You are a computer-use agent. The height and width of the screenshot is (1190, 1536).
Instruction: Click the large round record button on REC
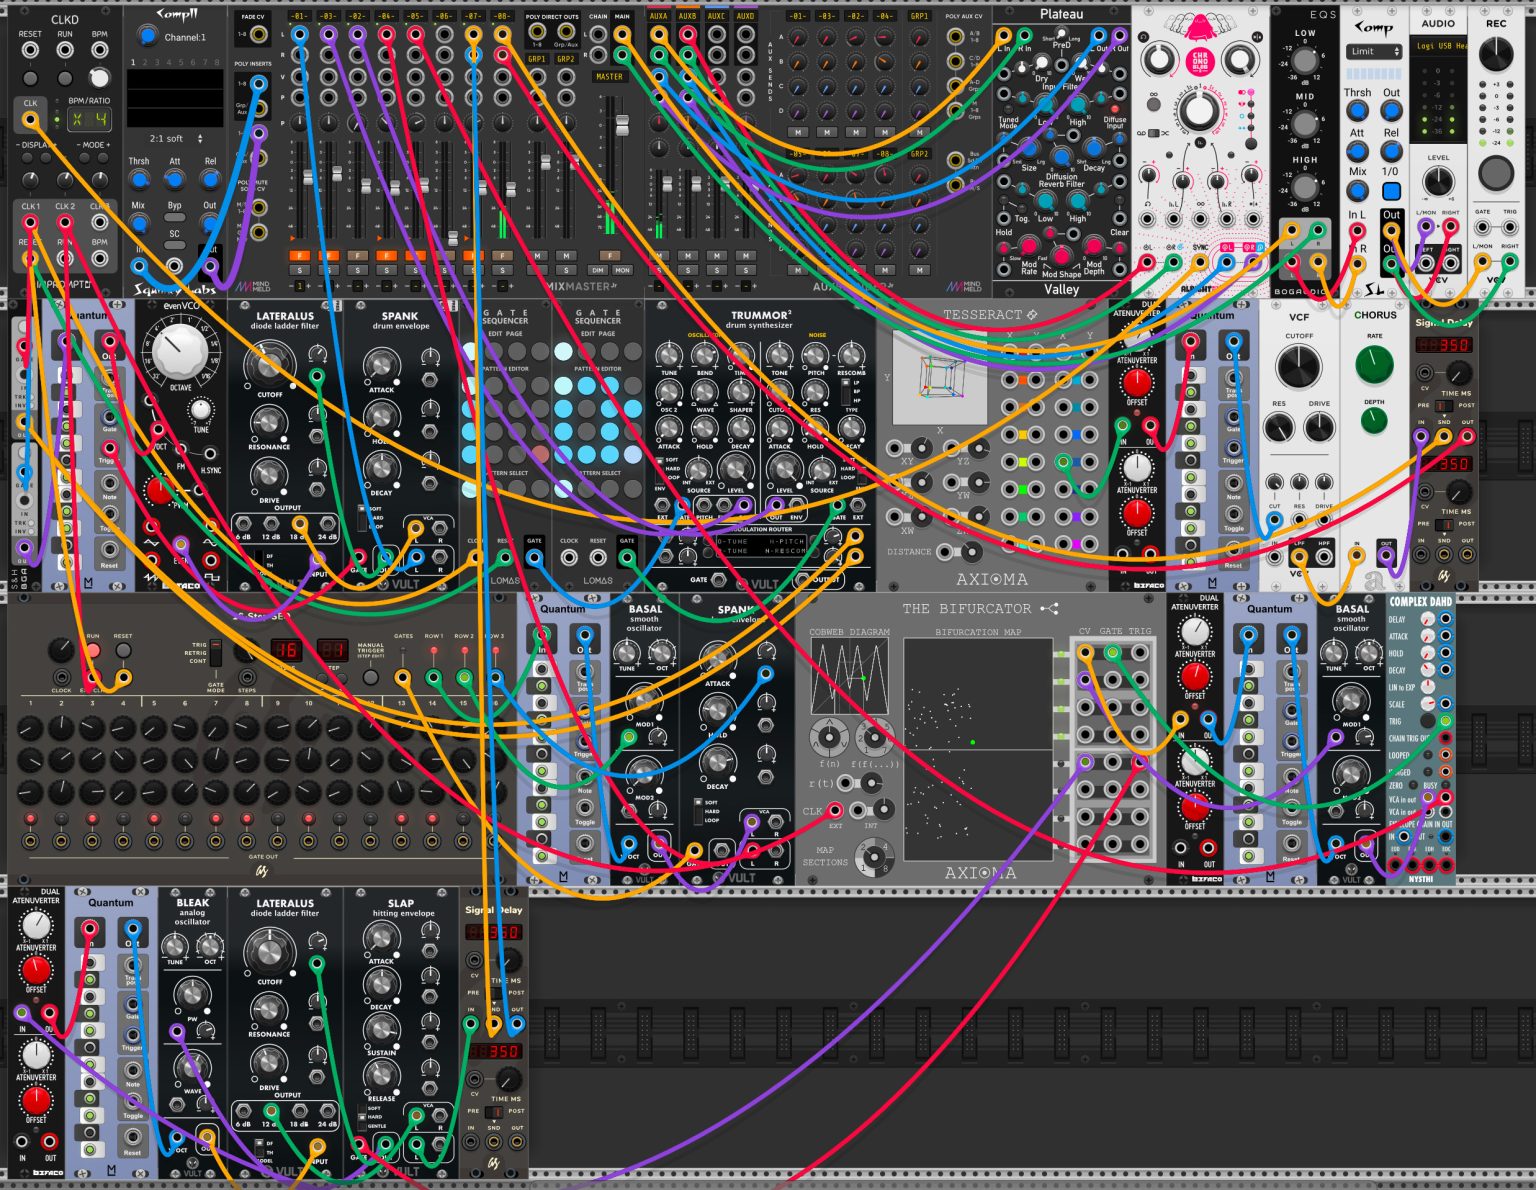(1496, 174)
